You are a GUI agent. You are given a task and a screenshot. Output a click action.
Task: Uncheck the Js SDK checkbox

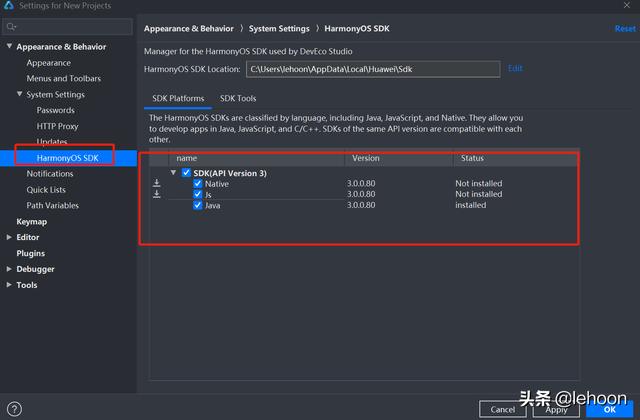[198, 194]
